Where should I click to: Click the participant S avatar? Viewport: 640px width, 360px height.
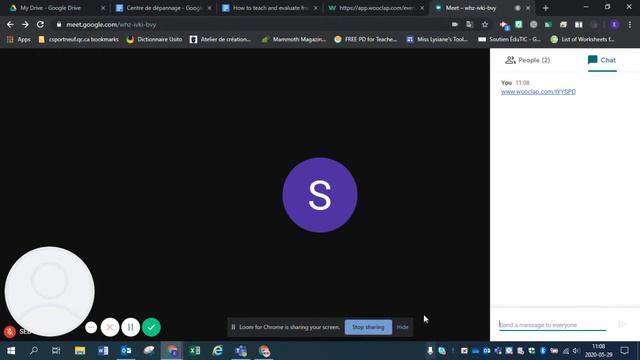(320, 195)
